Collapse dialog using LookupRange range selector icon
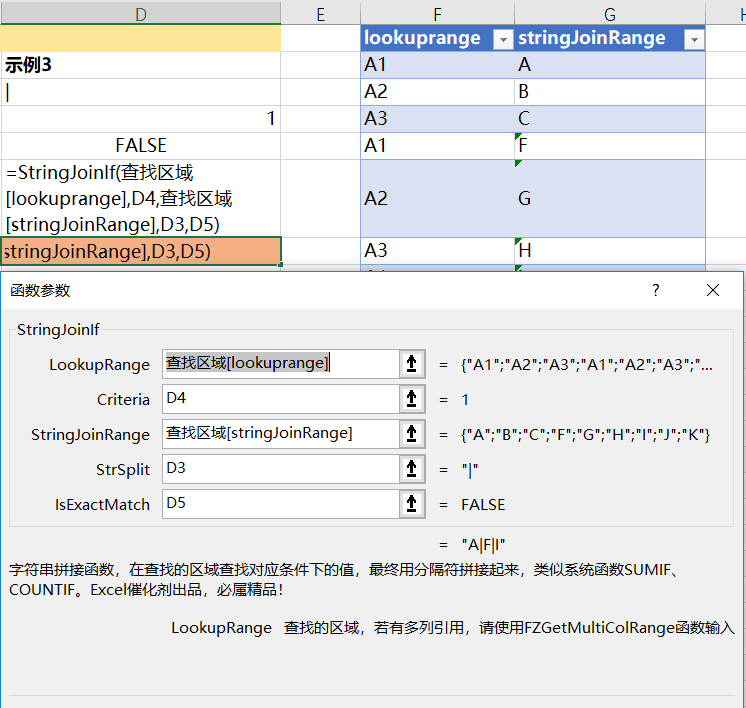 coord(412,364)
